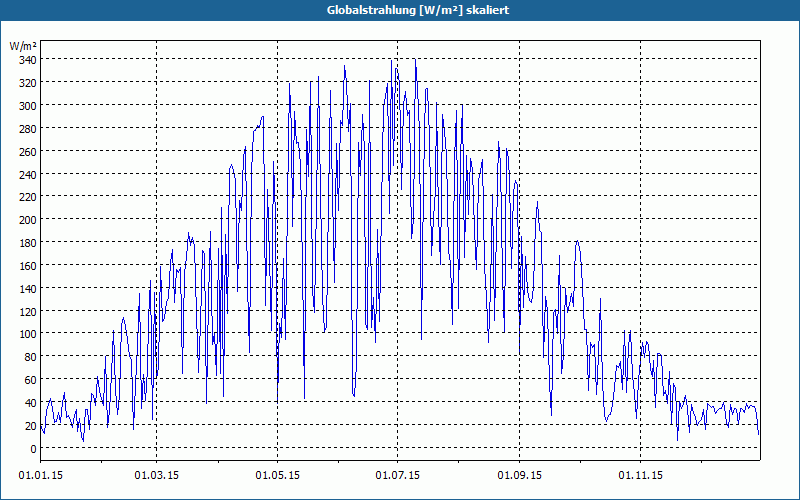Click the 01.03.15 date label

[157, 476]
